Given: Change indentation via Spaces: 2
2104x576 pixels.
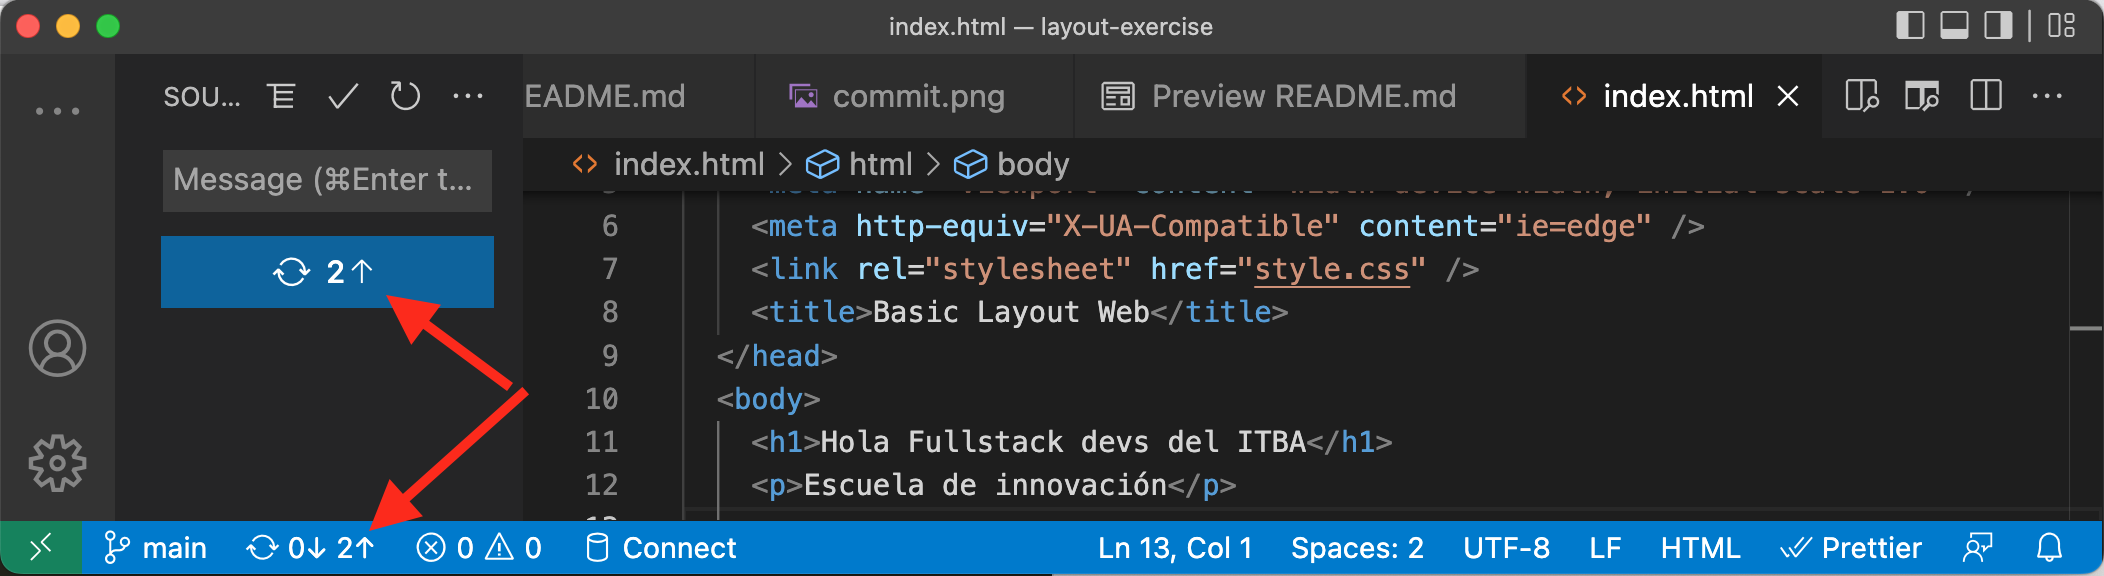Looking at the screenshot, I should pyautogui.click(x=1357, y=548).
